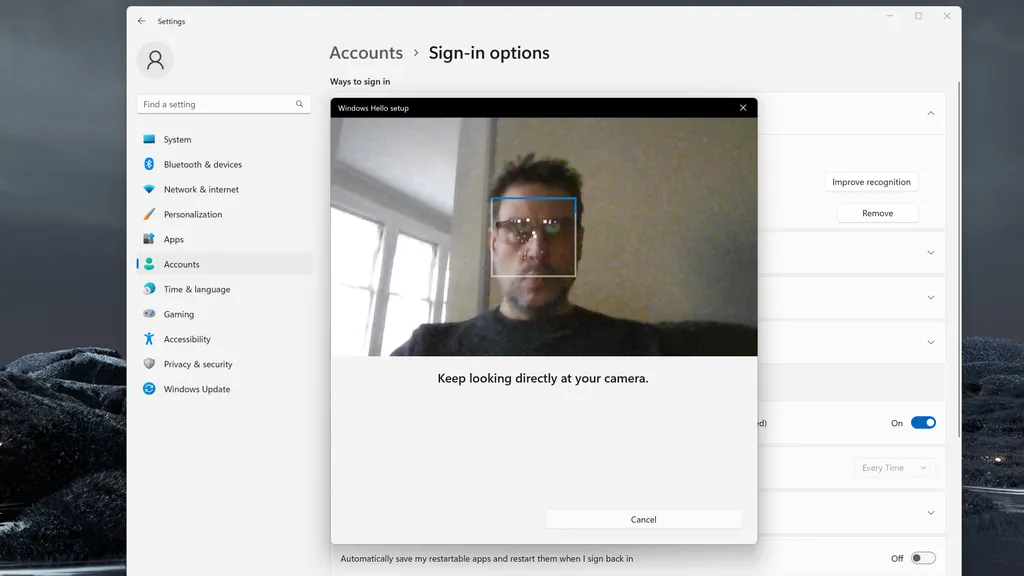Screen dimensions: 1024x576
Task: Cancel the Windows Hello setup
Action: [643, 519]
